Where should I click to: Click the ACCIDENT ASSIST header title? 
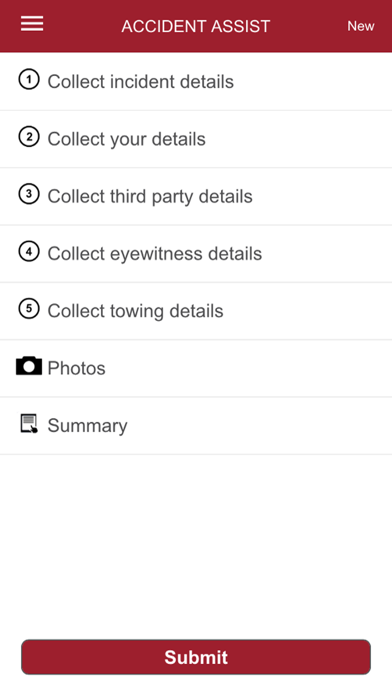[x=196, y=26]
